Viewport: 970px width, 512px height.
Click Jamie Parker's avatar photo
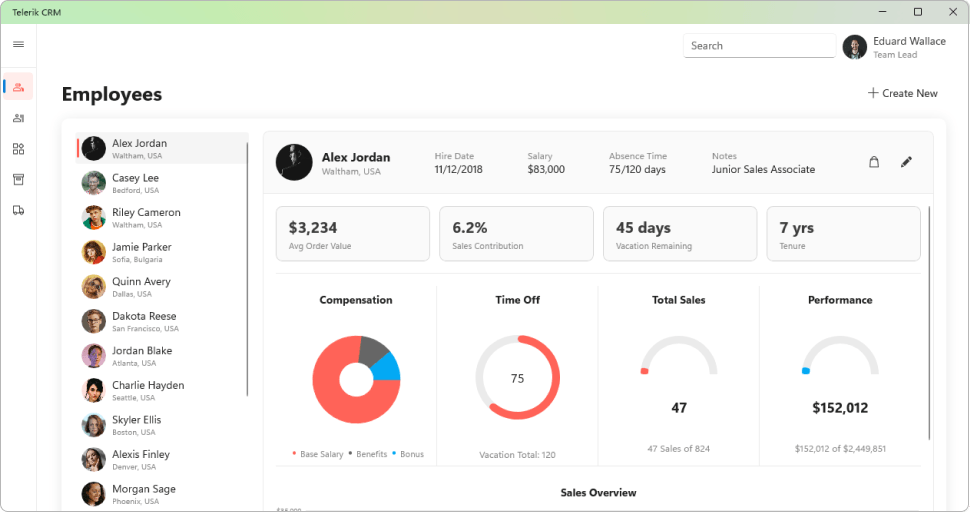(93, 252)
